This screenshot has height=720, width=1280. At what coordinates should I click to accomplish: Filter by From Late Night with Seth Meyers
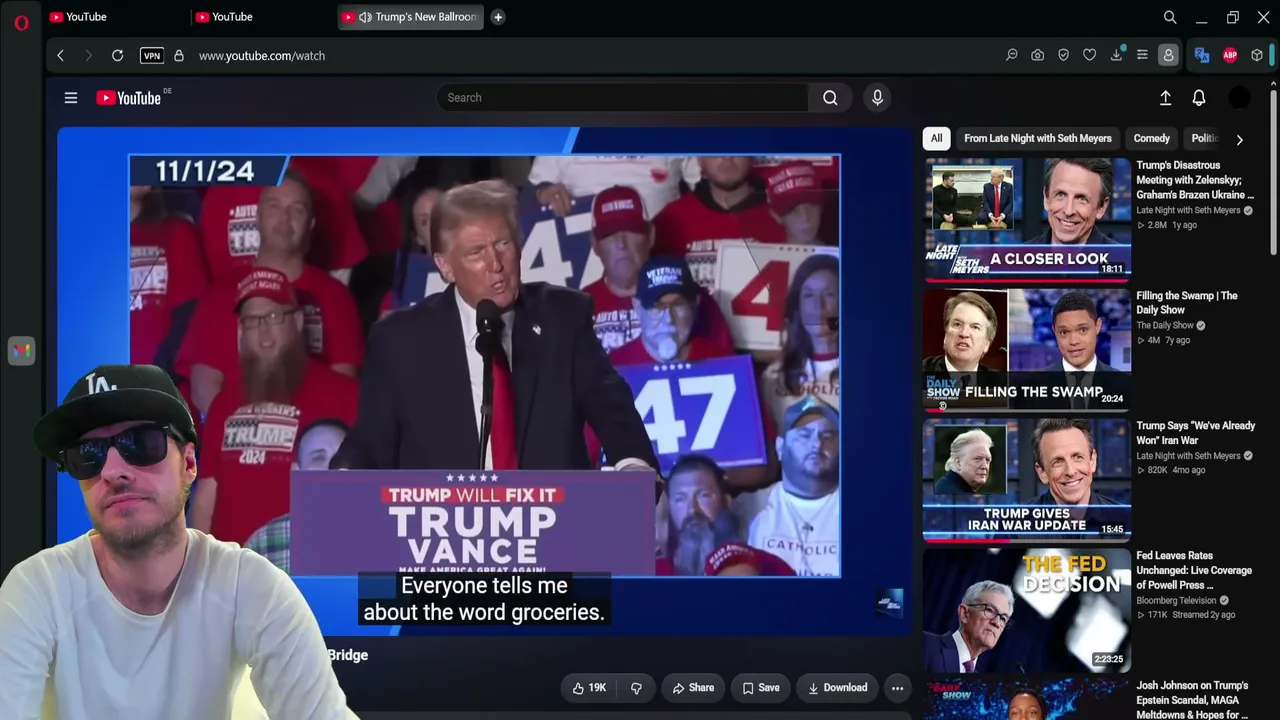tap(1038, 139)
